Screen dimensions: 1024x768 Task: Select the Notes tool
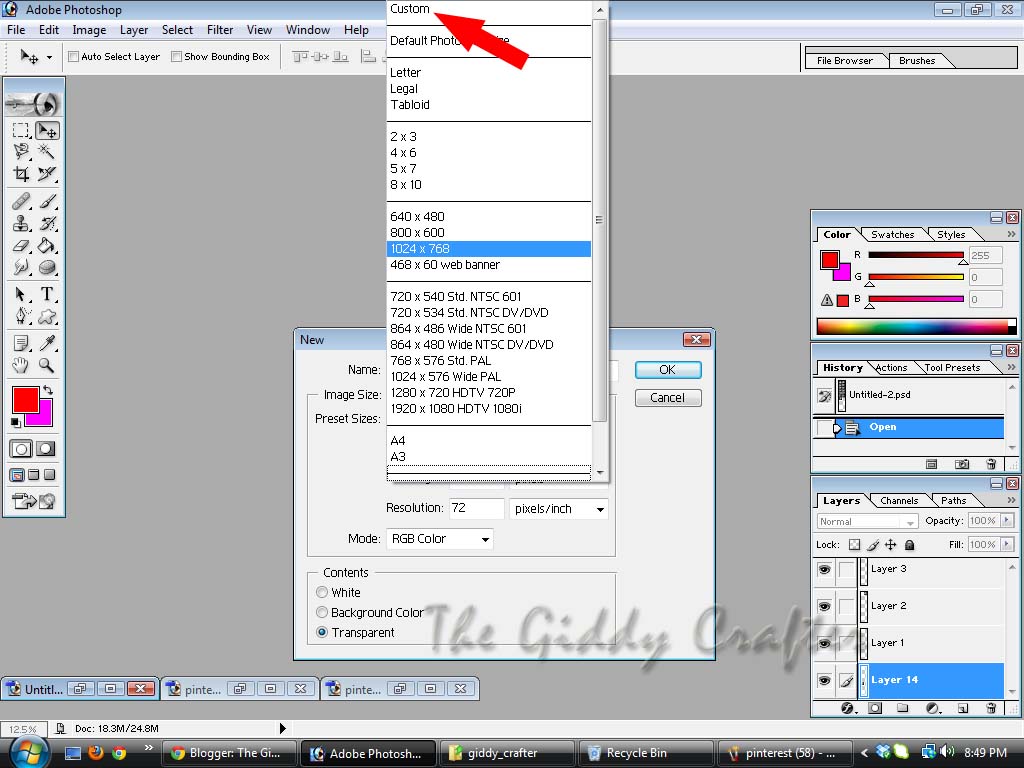point(21,344)
